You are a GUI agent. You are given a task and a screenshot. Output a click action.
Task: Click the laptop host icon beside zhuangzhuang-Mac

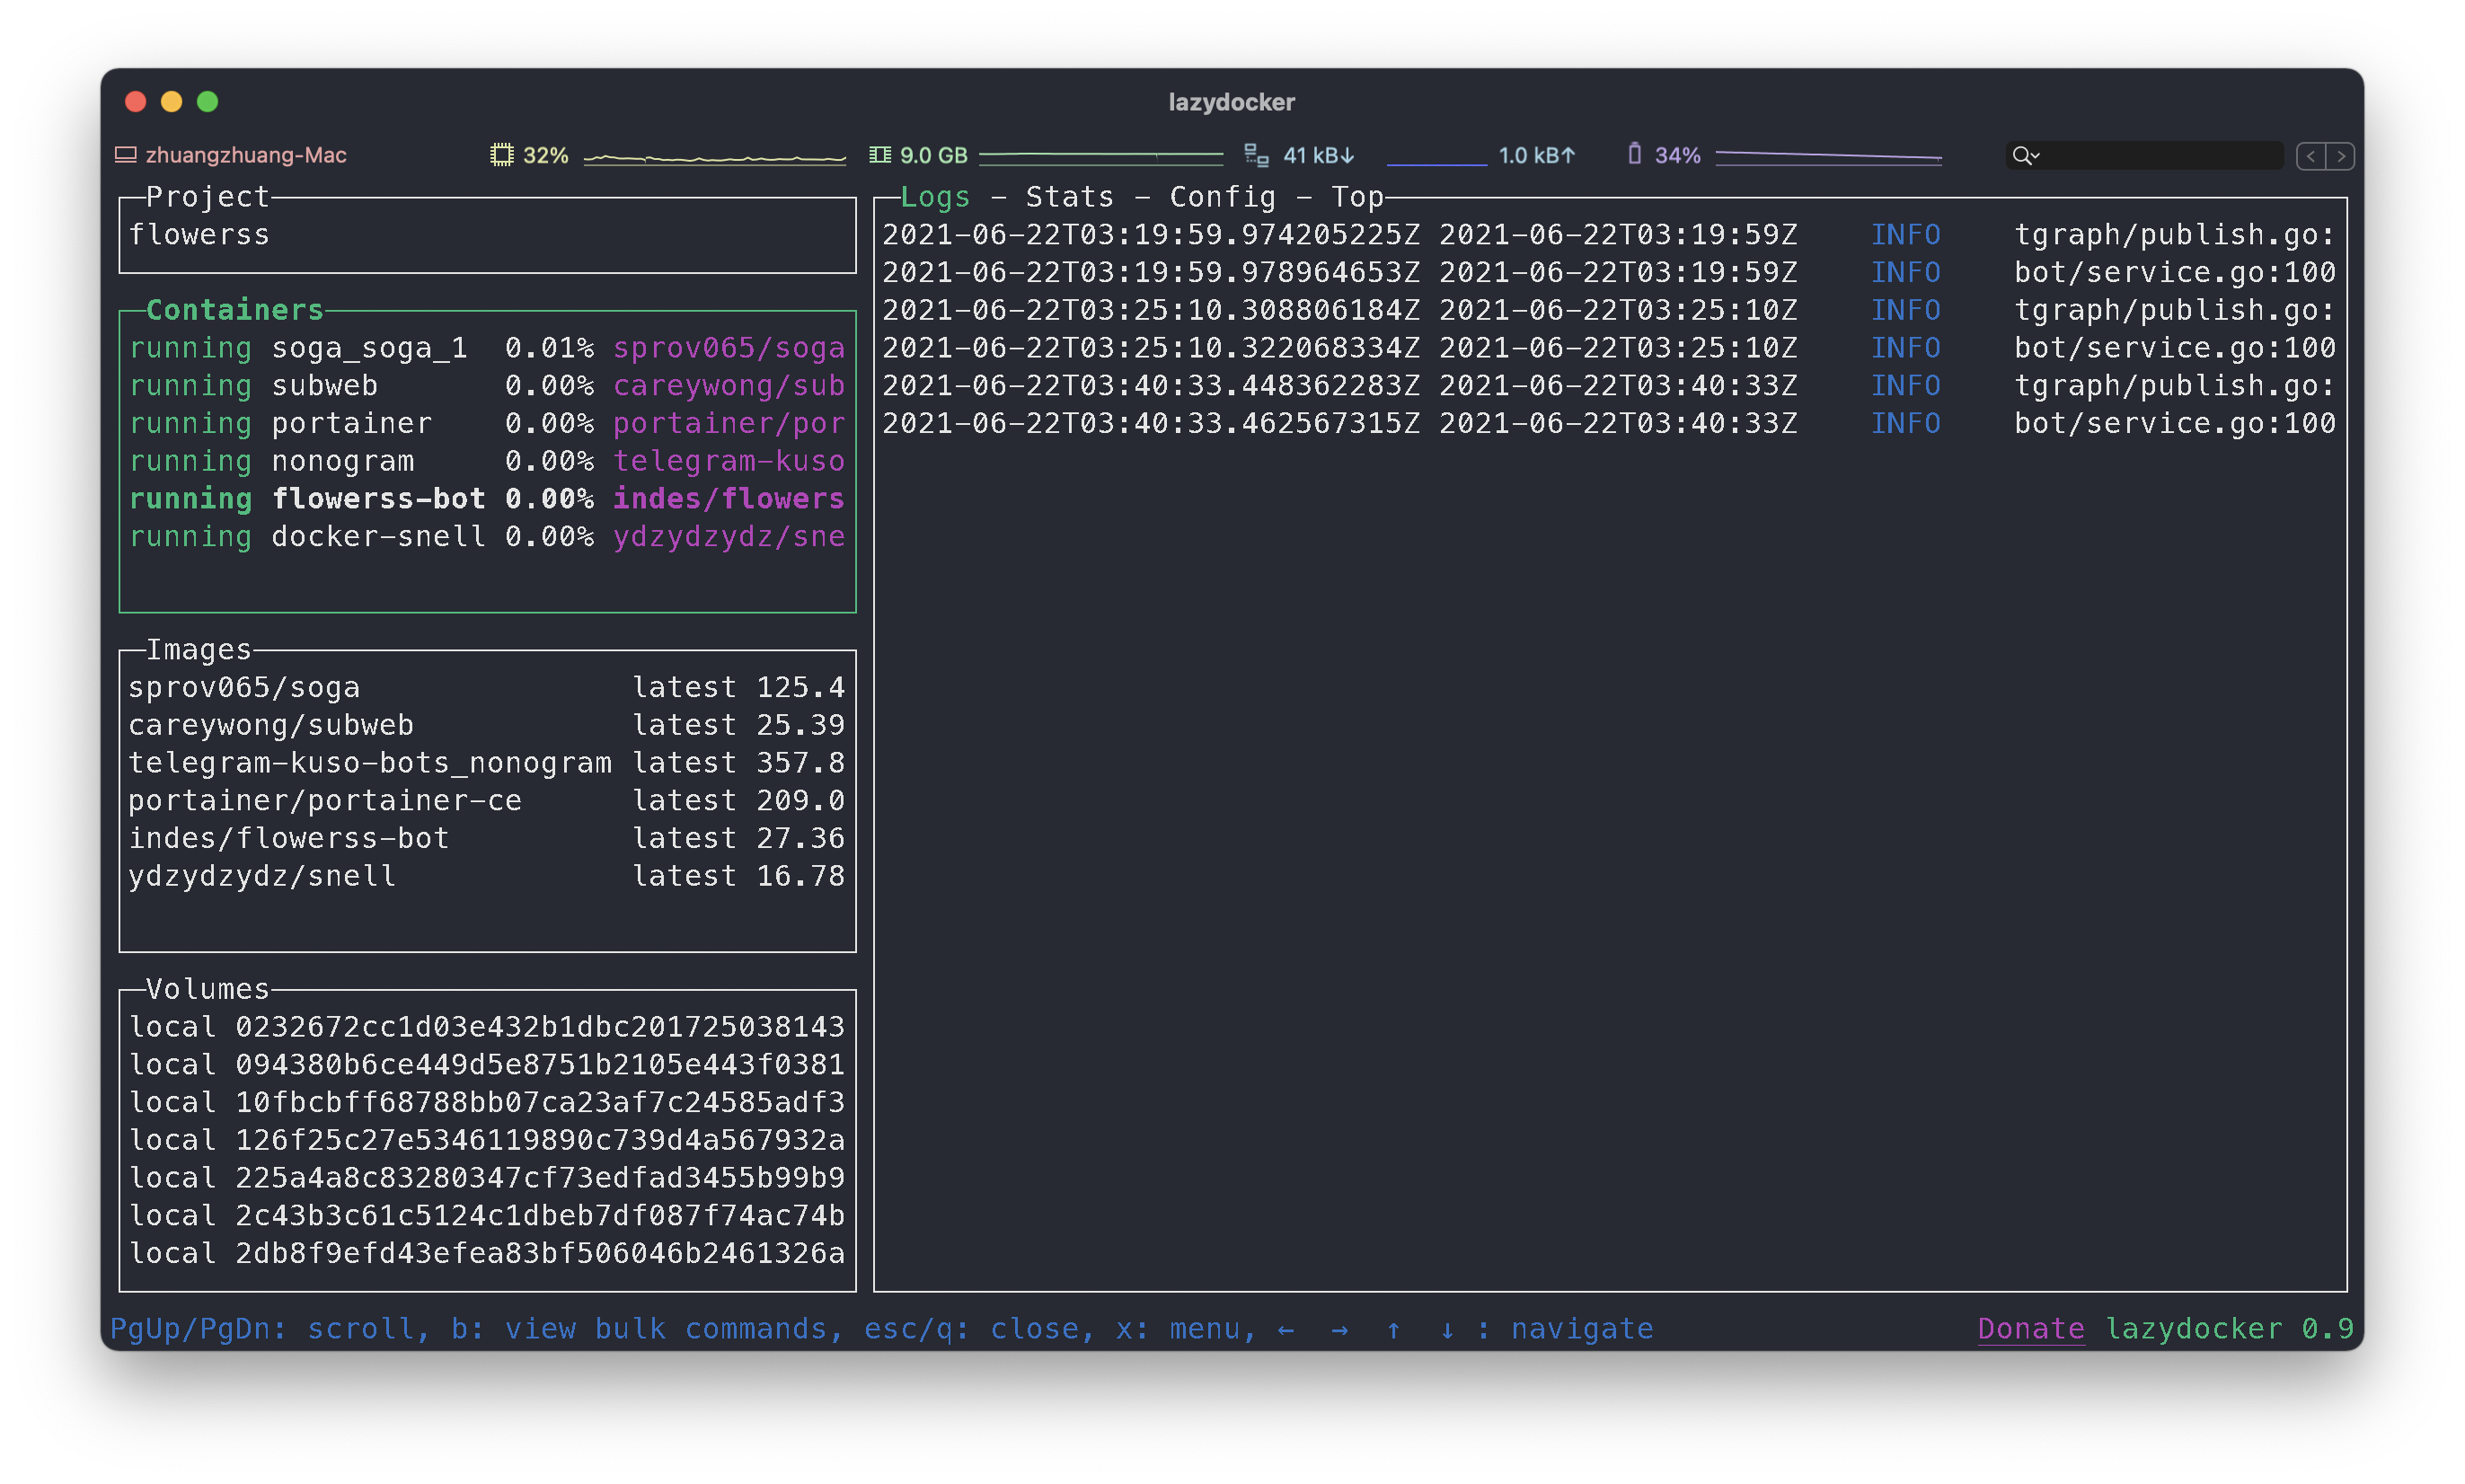click(x=125, y=155)
